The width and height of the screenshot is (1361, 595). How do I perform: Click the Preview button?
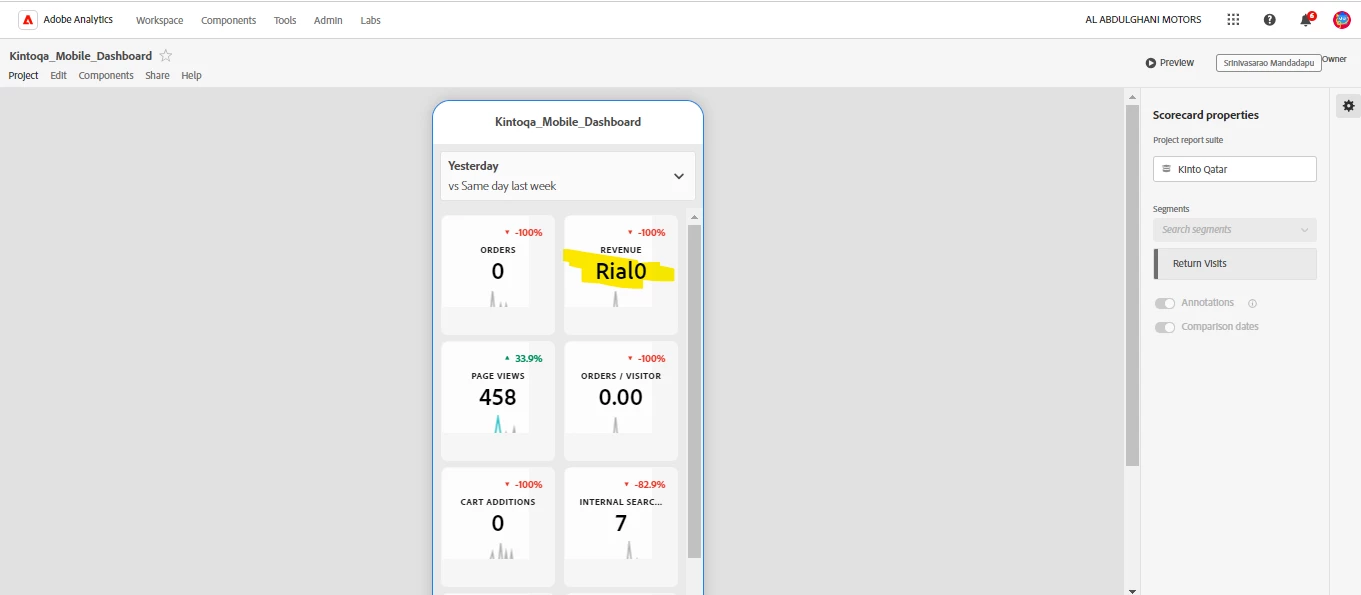click(x=1170, y=63)
